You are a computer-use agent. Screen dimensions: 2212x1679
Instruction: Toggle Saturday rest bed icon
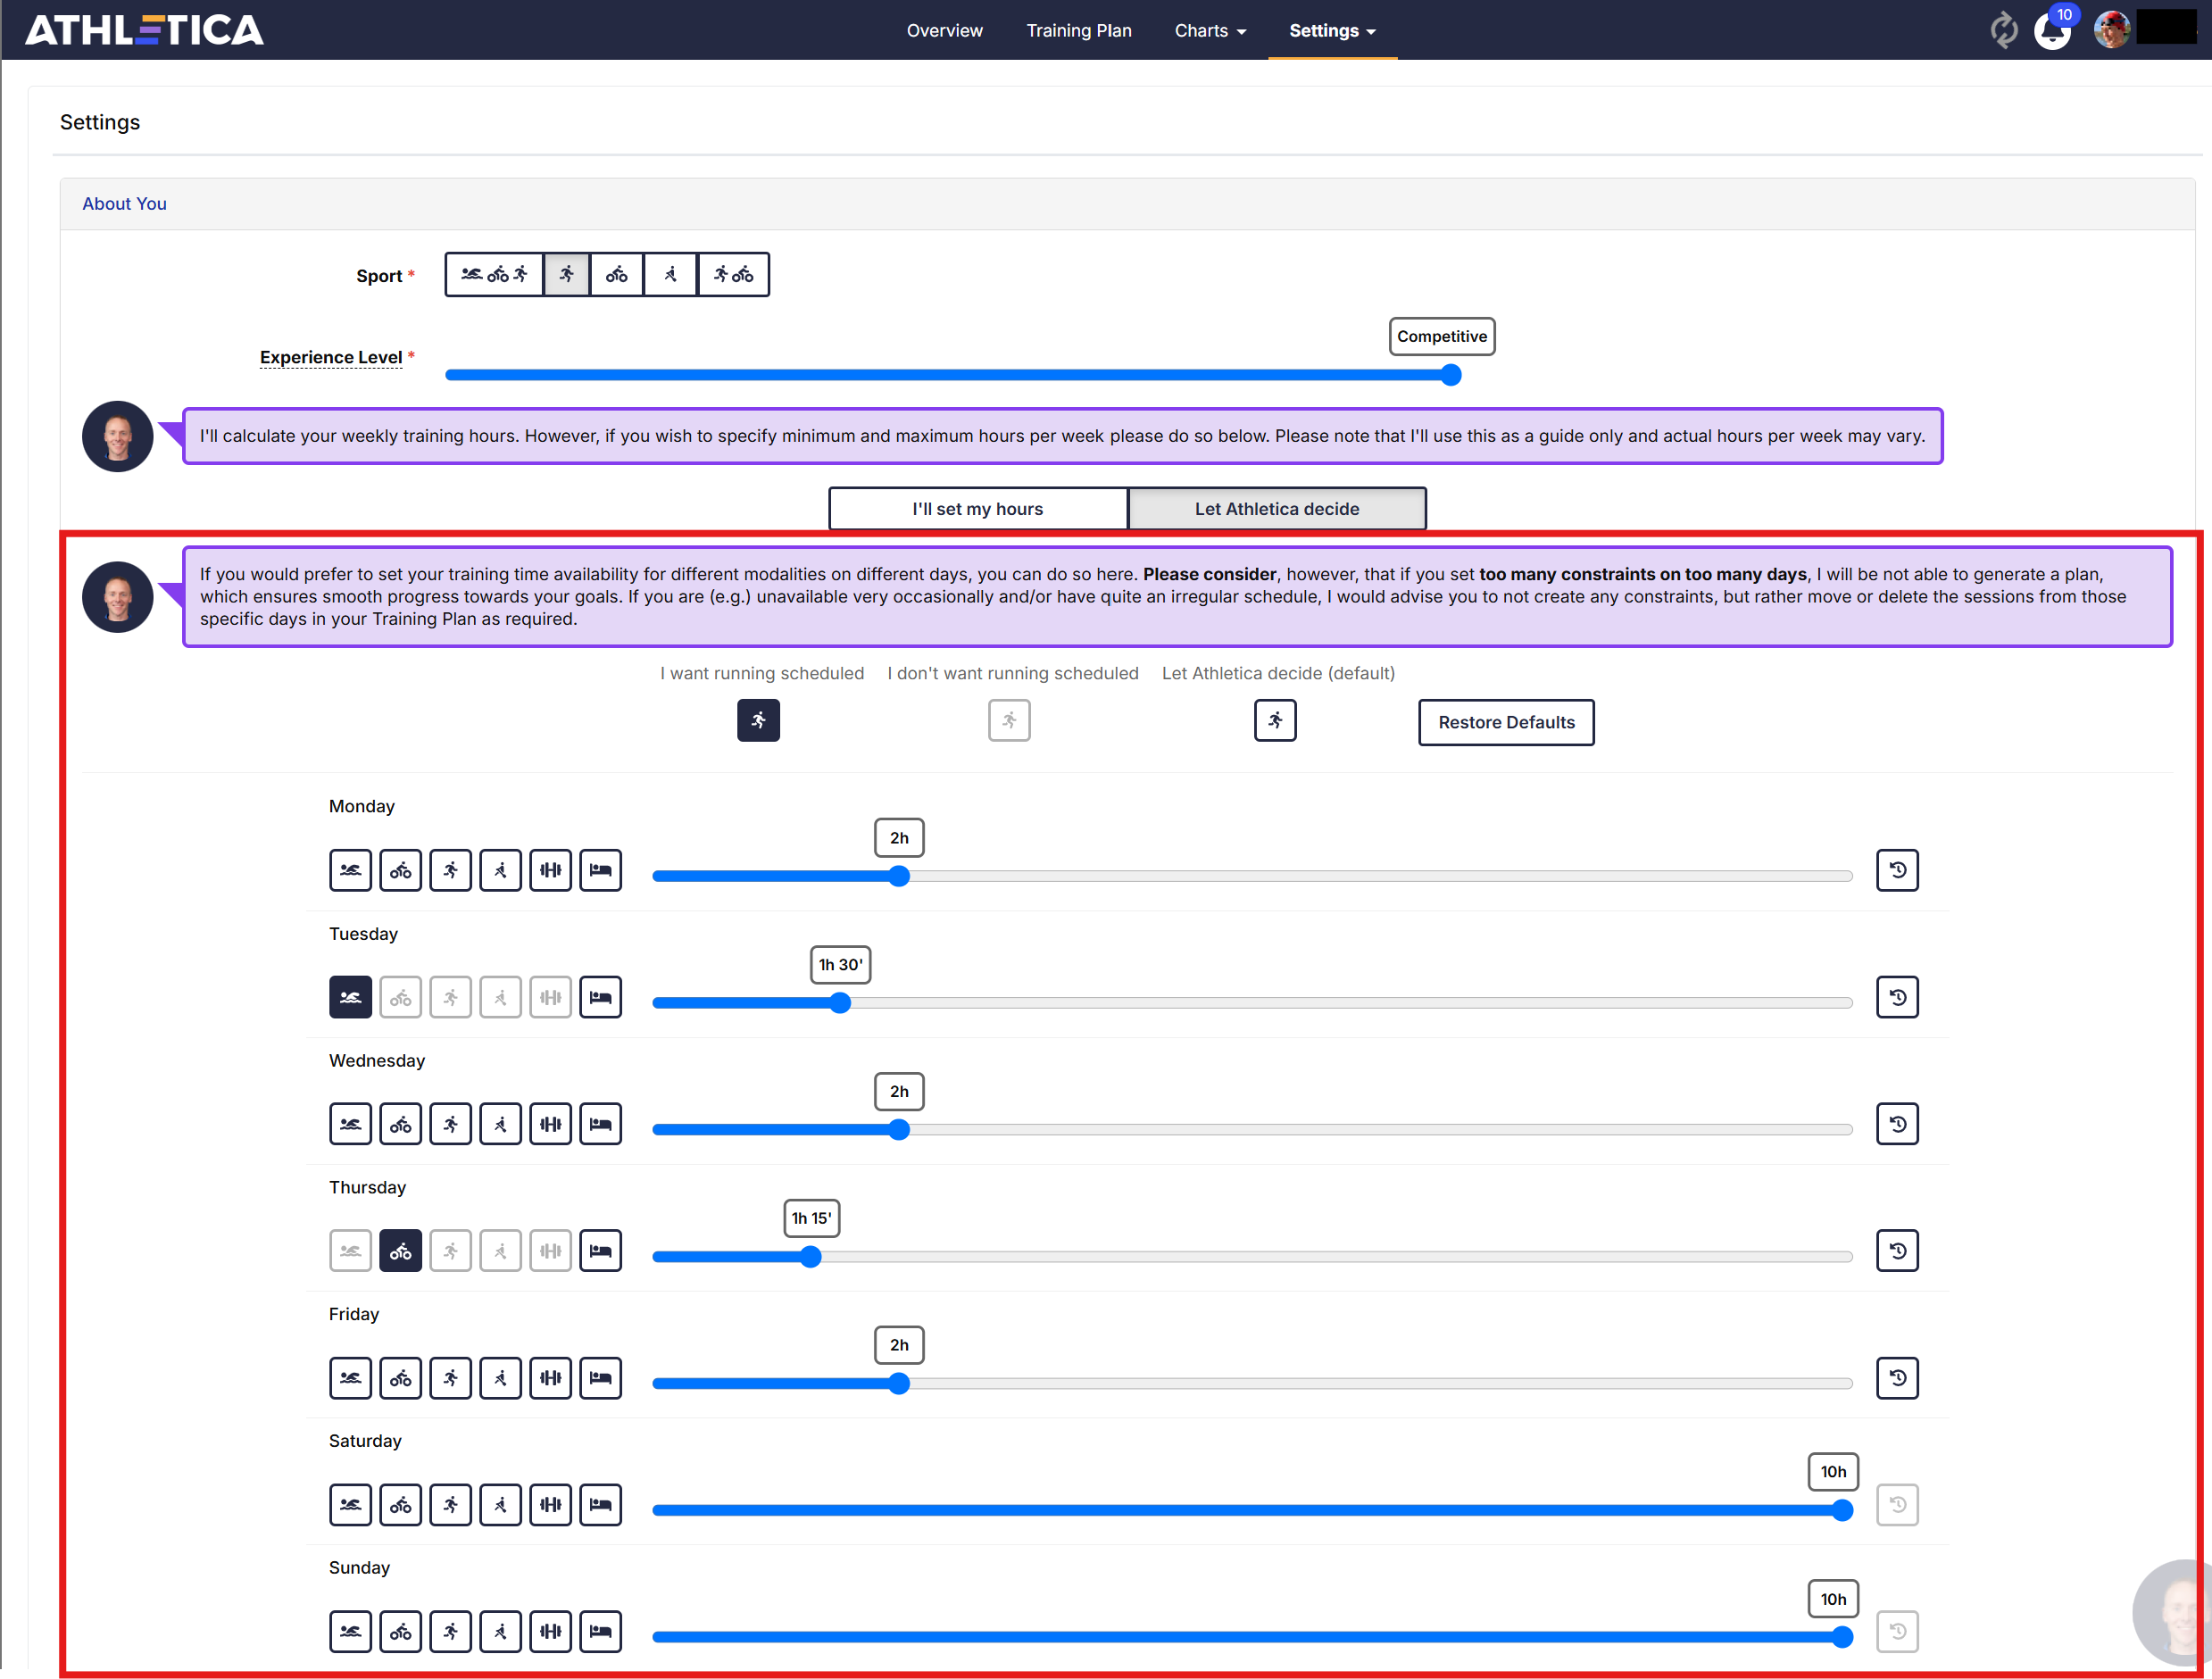point(600,1505)
